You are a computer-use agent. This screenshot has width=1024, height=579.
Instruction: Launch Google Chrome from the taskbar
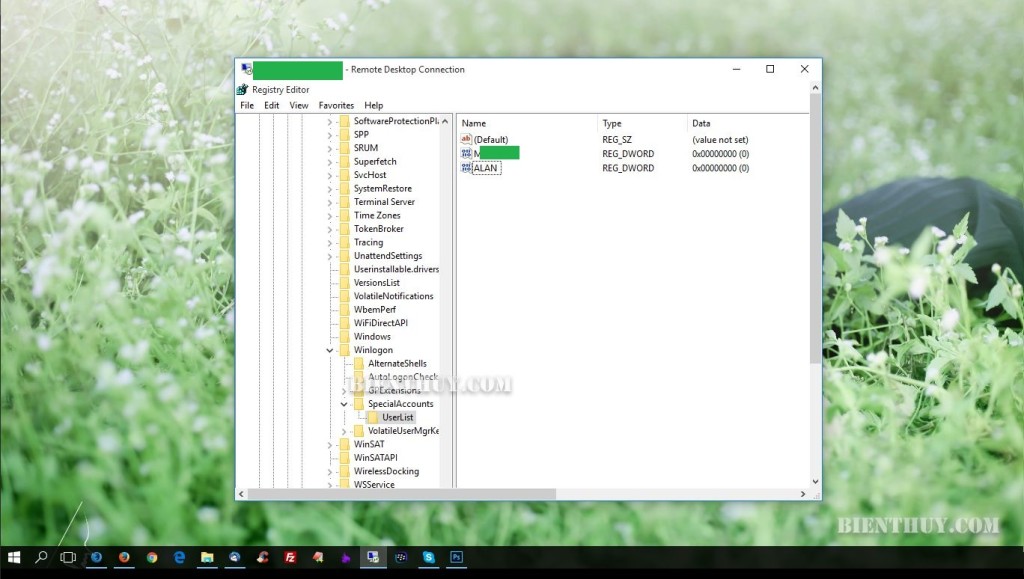pyautogui.click(x=152, y=557)
